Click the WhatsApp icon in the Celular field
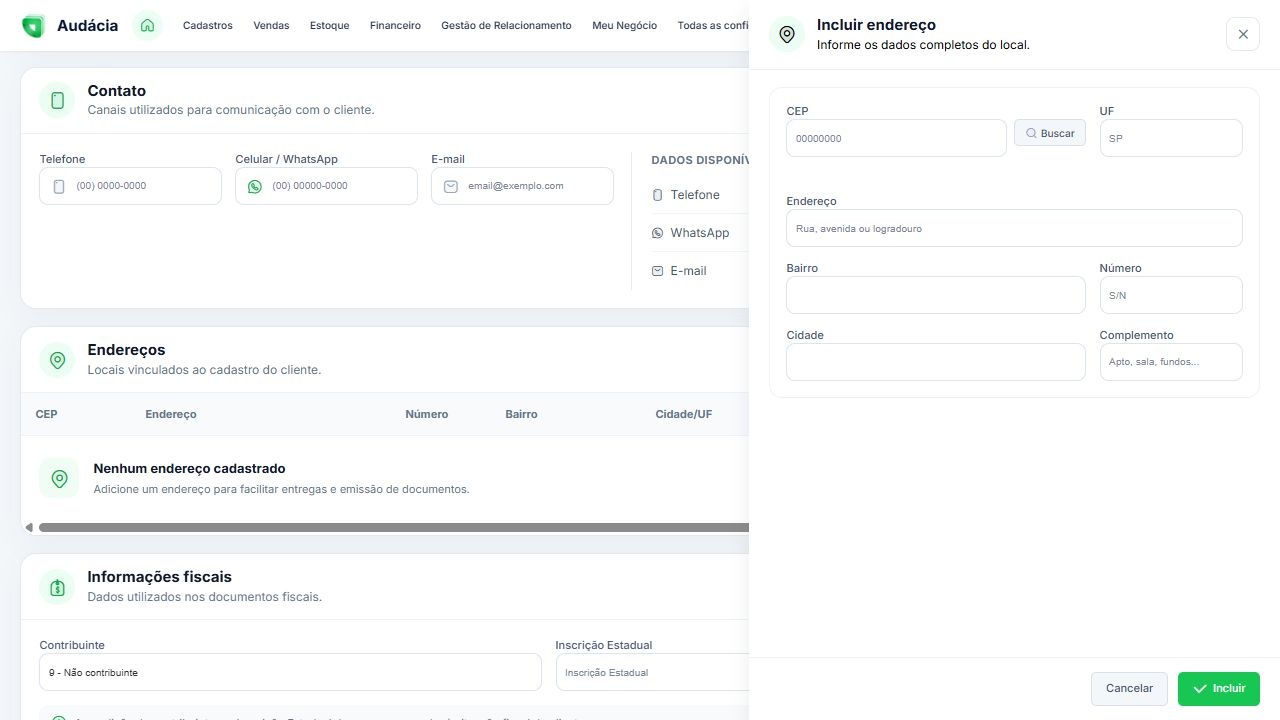The image size is (1280, 720). [255, 186]
